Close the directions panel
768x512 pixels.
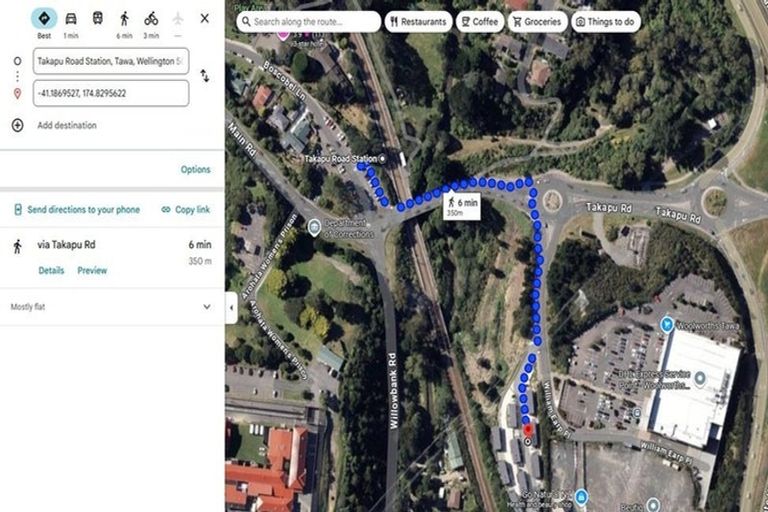(x=205, y=19)
